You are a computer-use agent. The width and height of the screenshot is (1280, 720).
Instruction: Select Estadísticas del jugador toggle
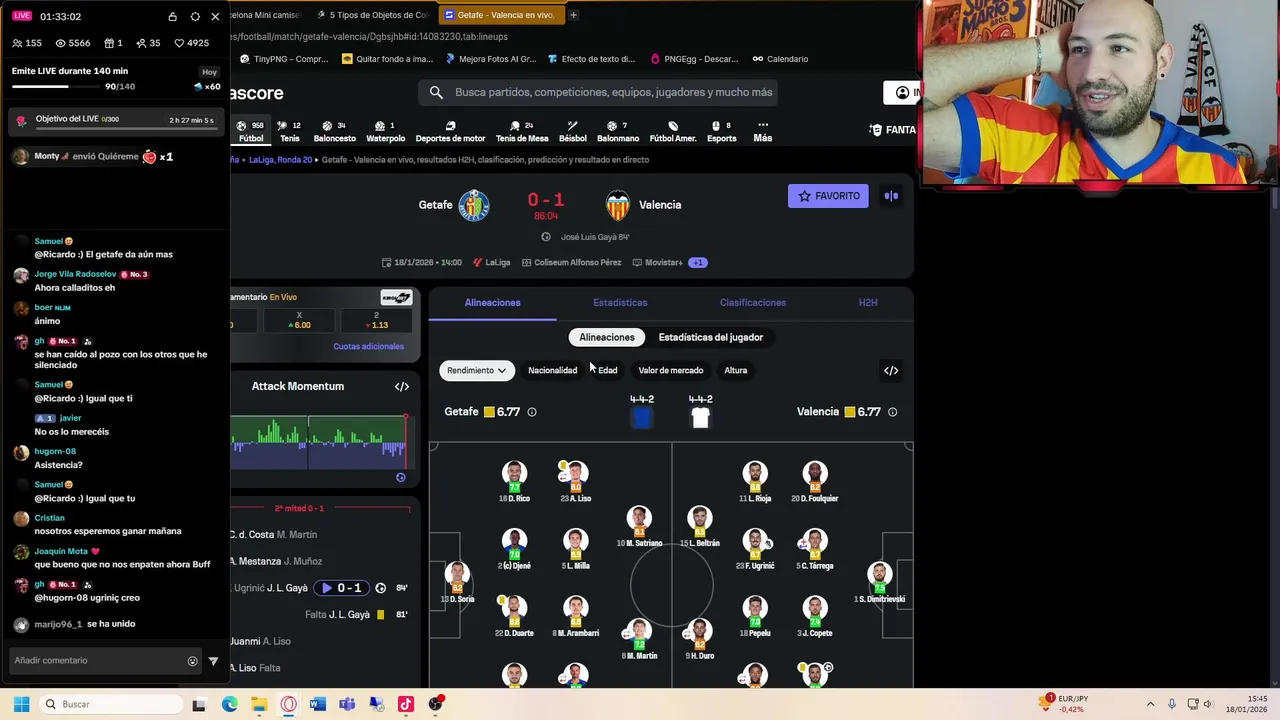click(711, 337)
